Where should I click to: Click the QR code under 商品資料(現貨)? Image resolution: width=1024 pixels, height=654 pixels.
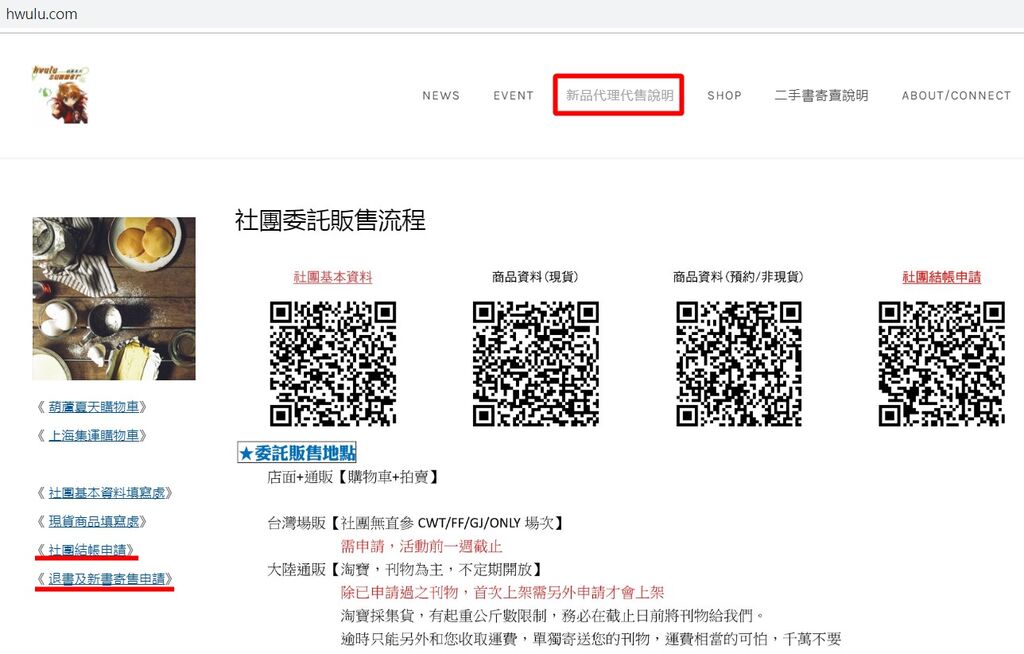click(x=536, y=364)
